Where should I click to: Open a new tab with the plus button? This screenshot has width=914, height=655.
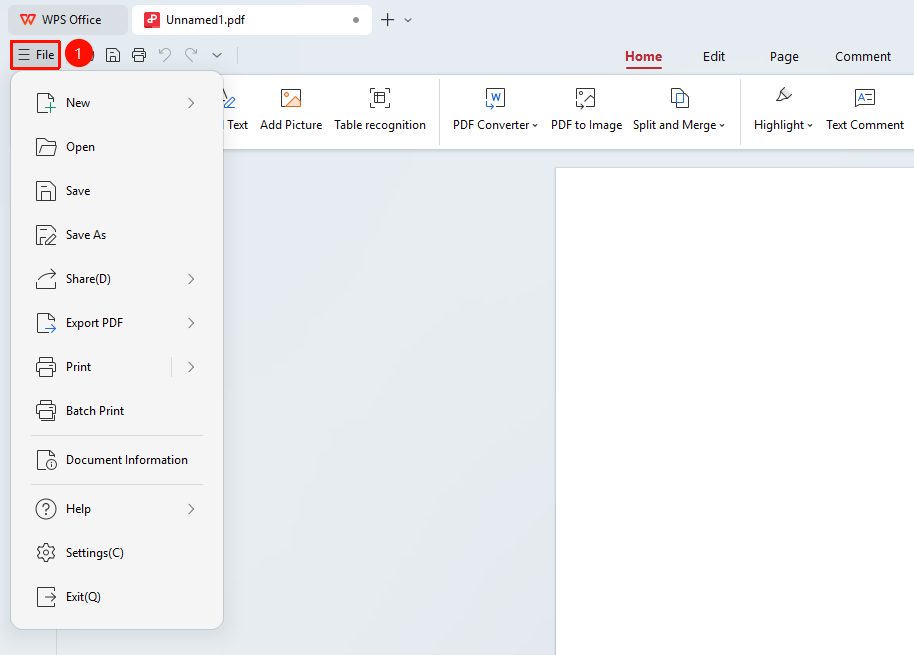tap(388, 20)
